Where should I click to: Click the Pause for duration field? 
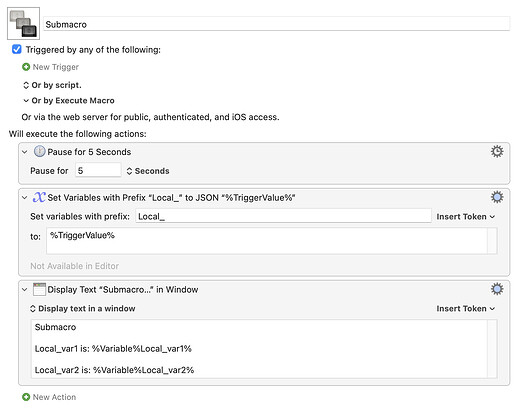click(98, 171)
